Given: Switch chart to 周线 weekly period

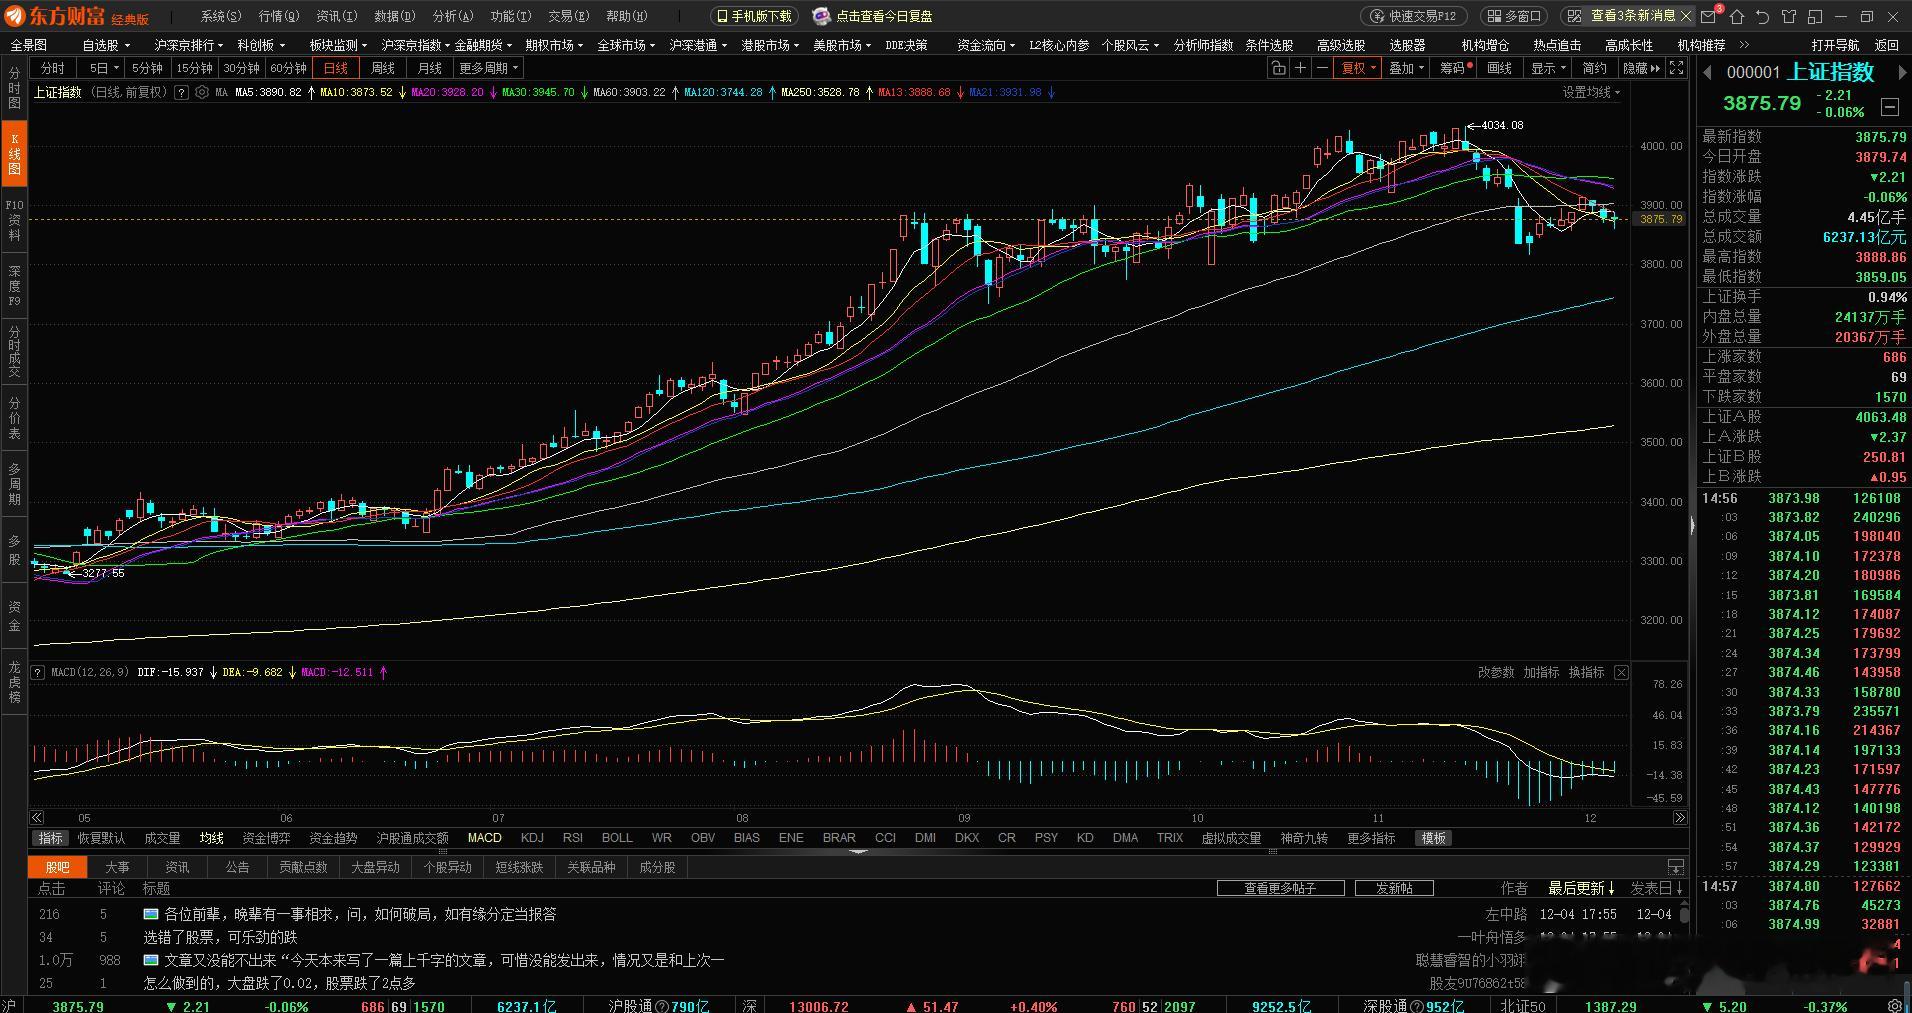Looking at the screenshot, I should pos(382,68).
